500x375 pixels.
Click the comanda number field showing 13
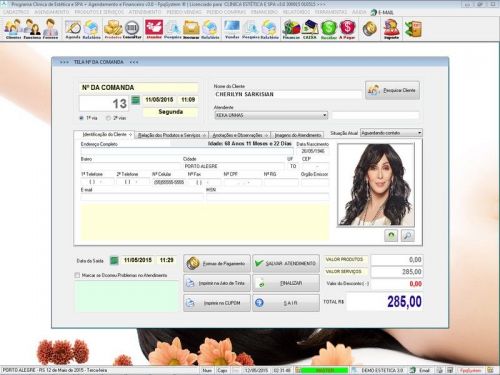104,104
